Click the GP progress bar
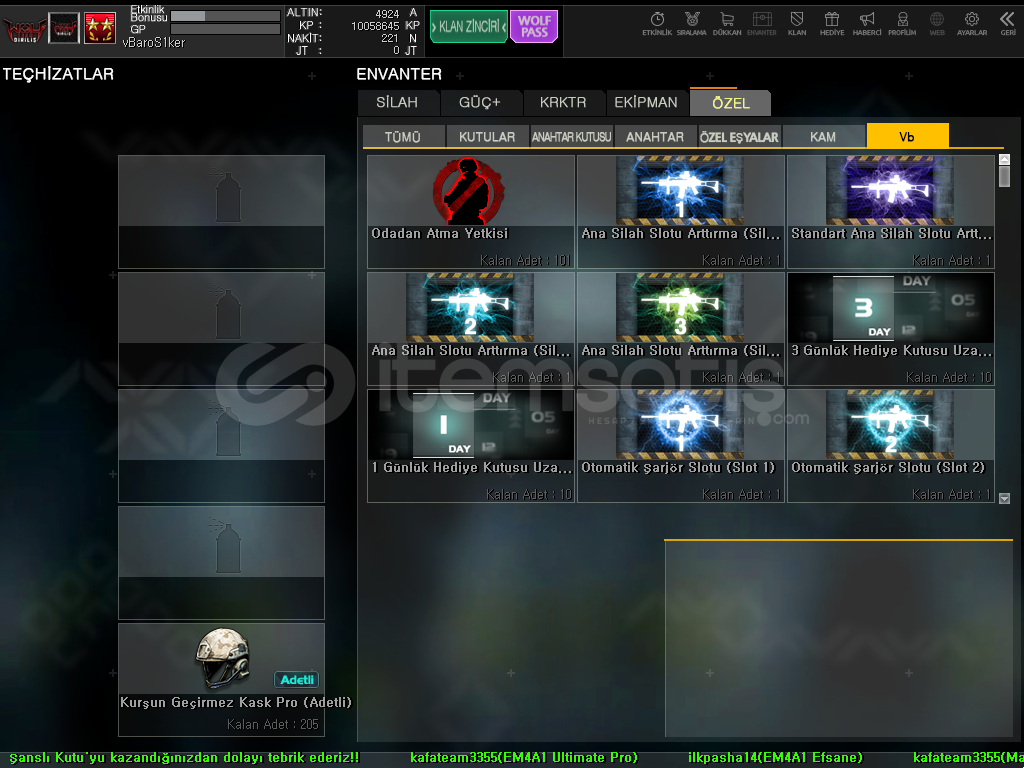The image size is (1024, 768). [x=225, y=29]
